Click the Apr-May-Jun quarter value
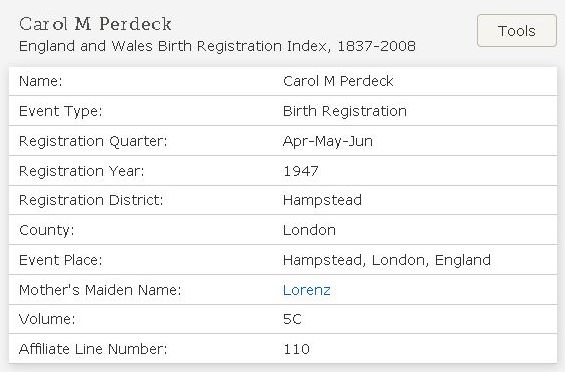This screenshot has width=565, height=372. coord(328,141)
